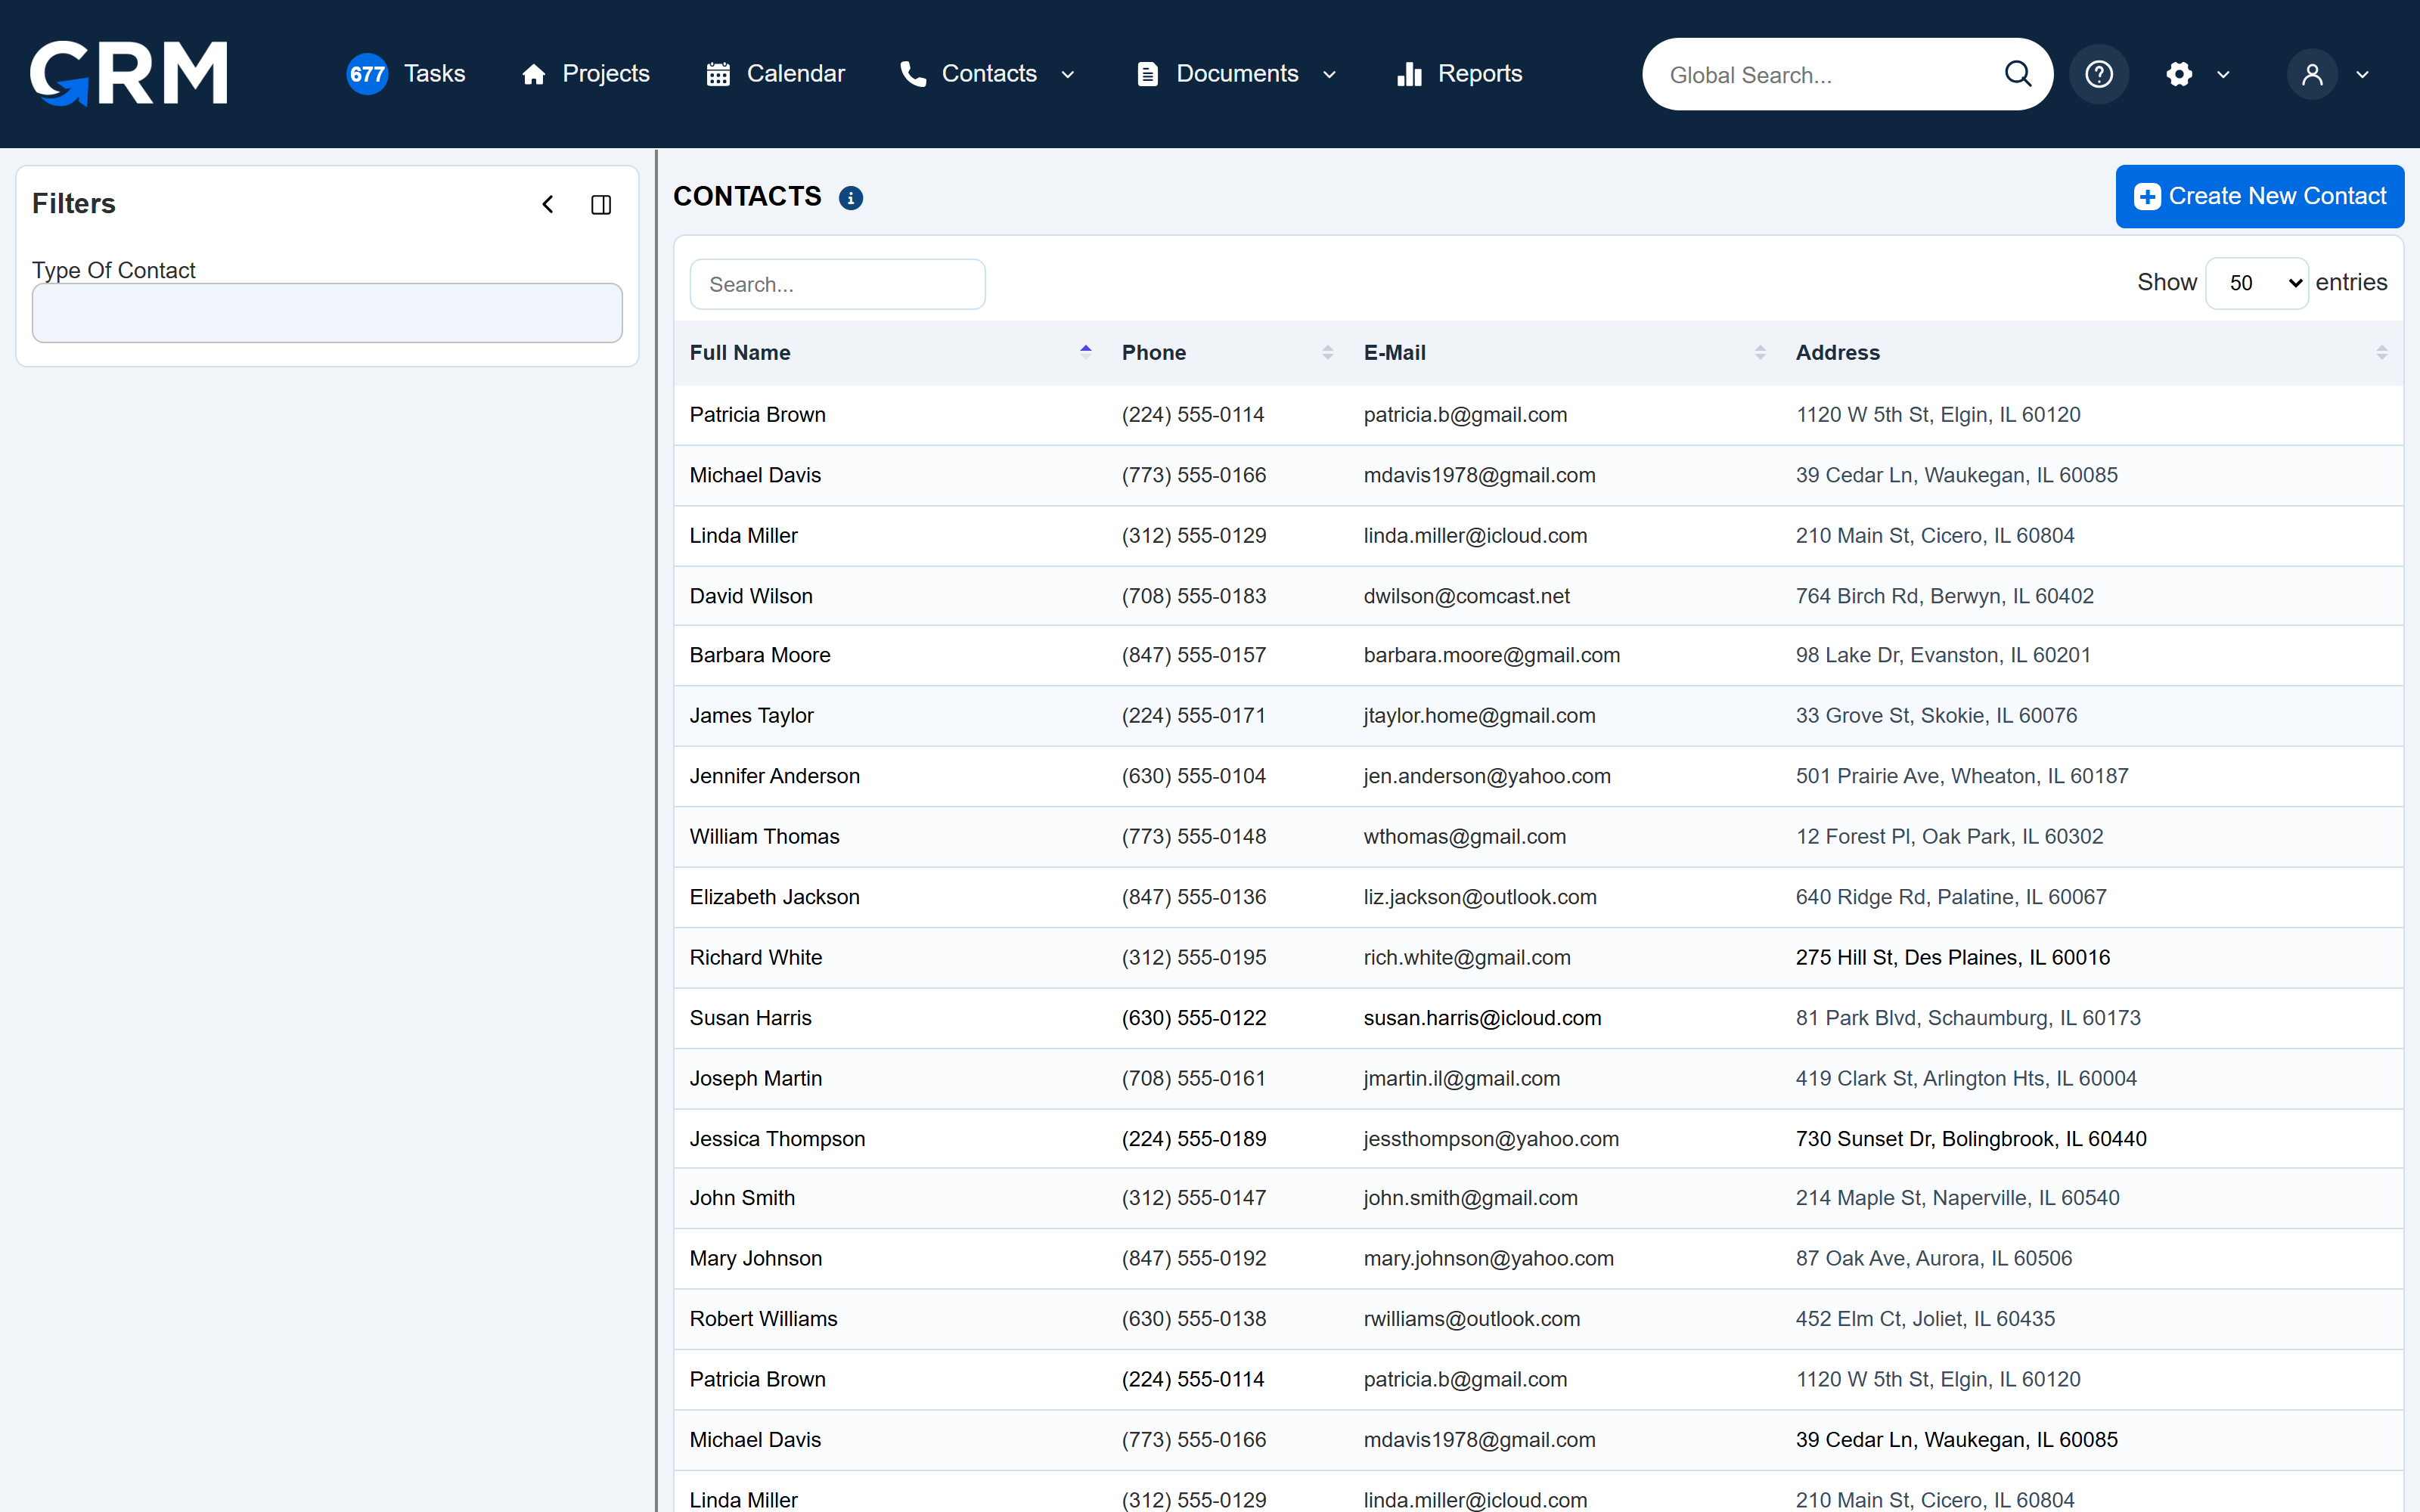Open the 677 tasks badge

tap(367, 74)
